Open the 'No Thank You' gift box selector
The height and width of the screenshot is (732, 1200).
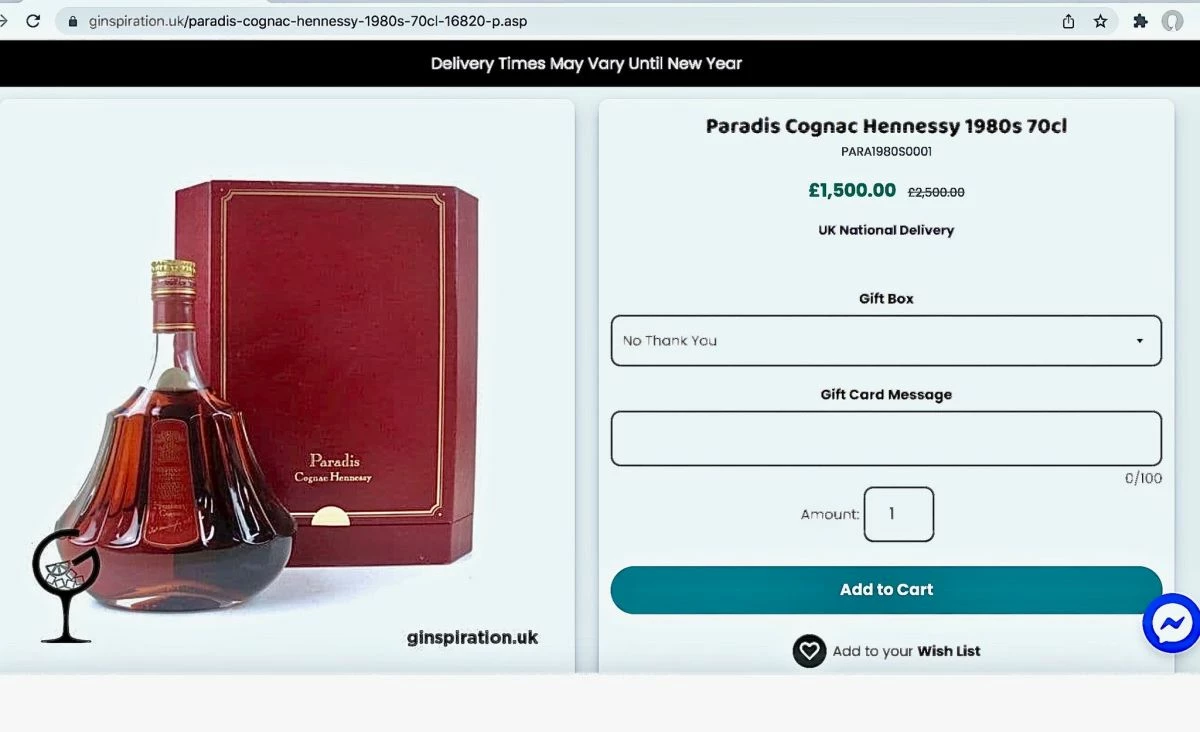click(x=886, y=341)
